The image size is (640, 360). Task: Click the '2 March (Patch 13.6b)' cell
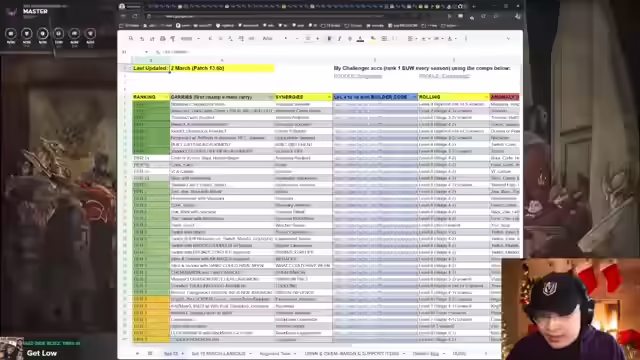pyautogui.click(x=222, y=68)
